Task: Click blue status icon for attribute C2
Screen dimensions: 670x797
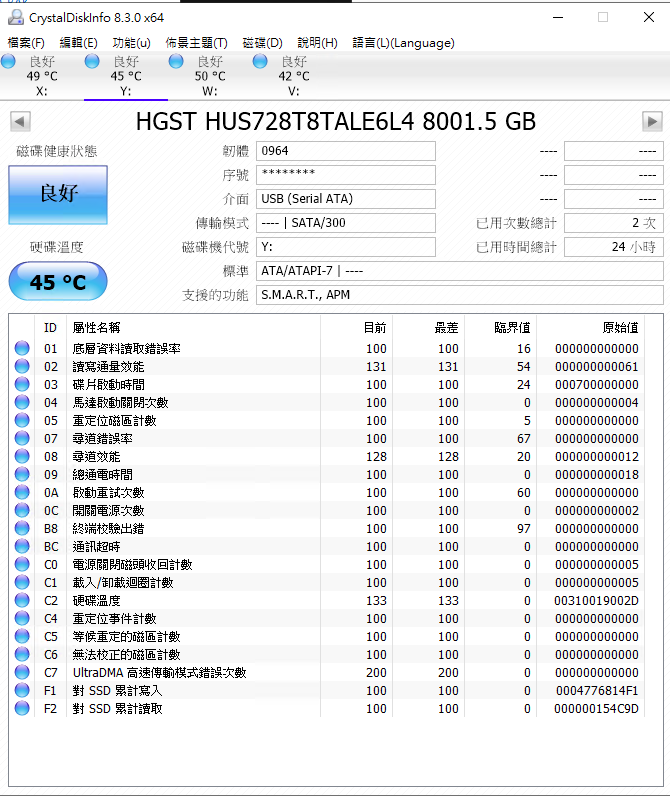Action: click(x=22, y=601)
